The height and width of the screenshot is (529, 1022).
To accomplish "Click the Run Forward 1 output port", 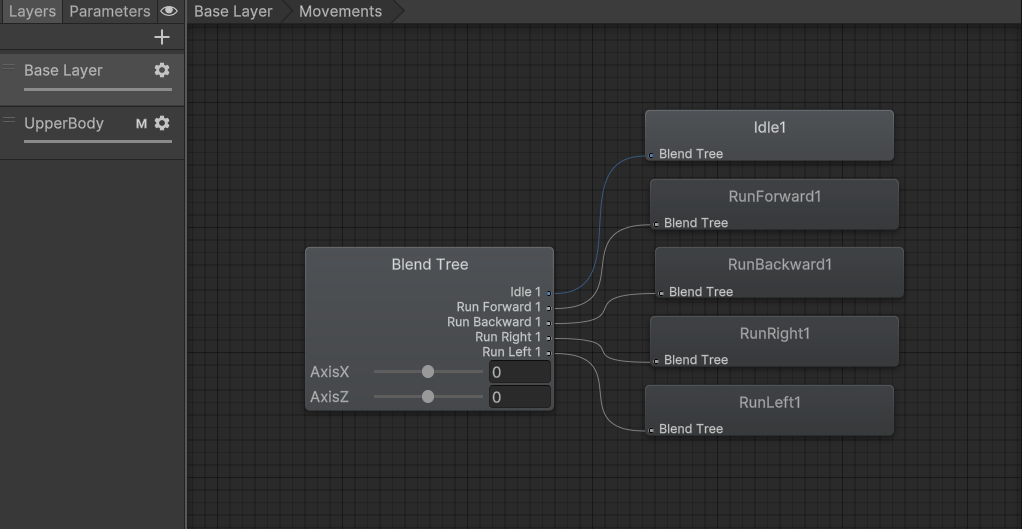I will click(x=549, y=308).
